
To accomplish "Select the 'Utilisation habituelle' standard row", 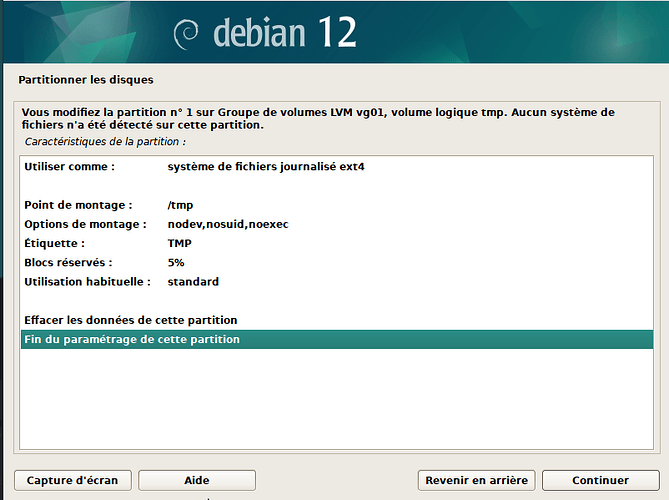I will [x=337, y=282].
